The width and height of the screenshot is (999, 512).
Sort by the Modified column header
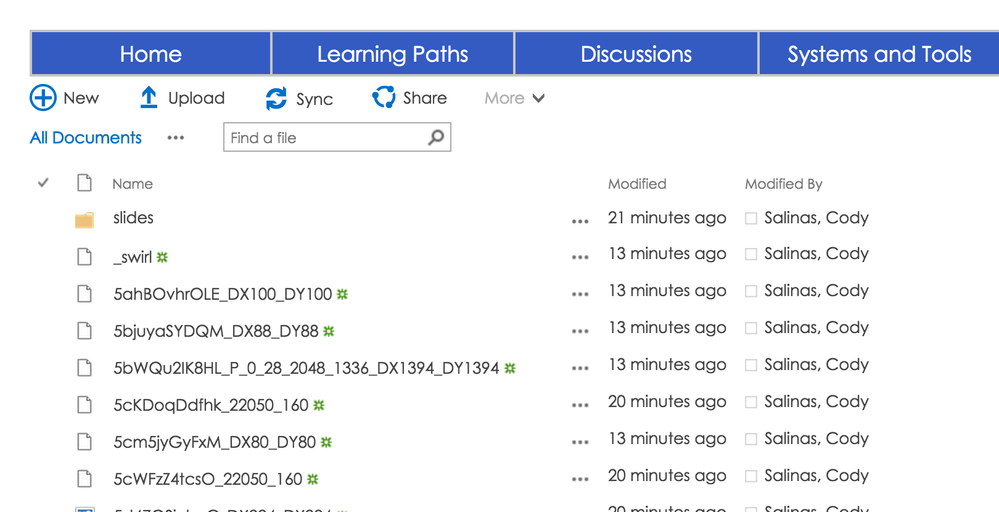(637, 184)
